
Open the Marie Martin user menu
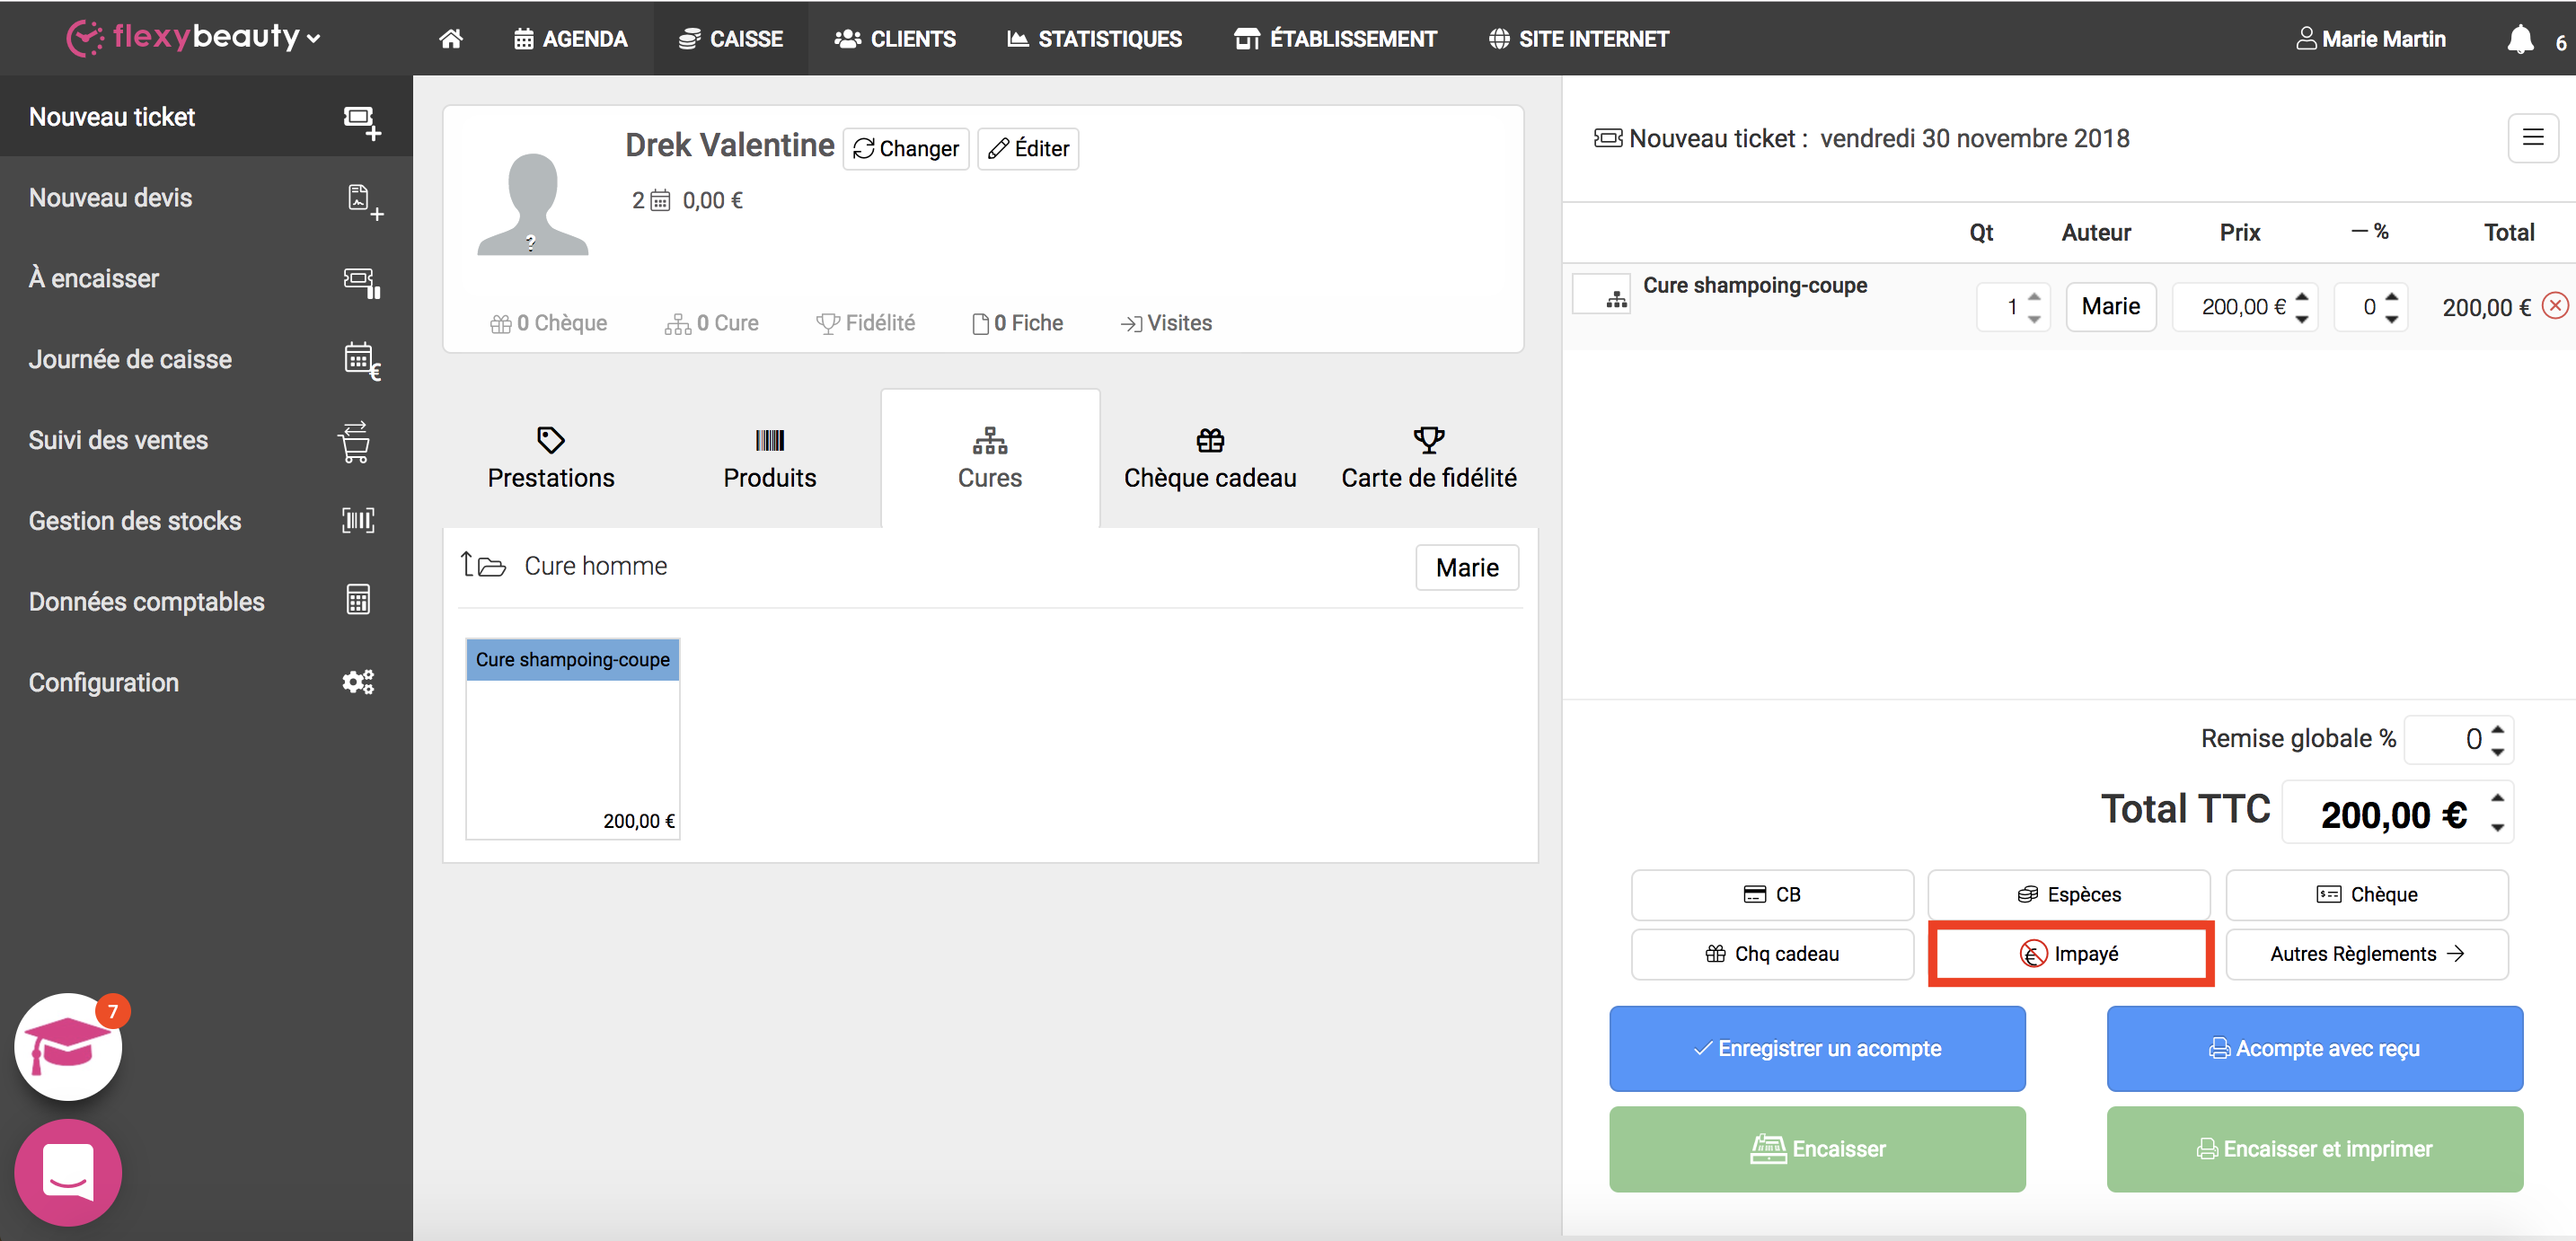2371,39
